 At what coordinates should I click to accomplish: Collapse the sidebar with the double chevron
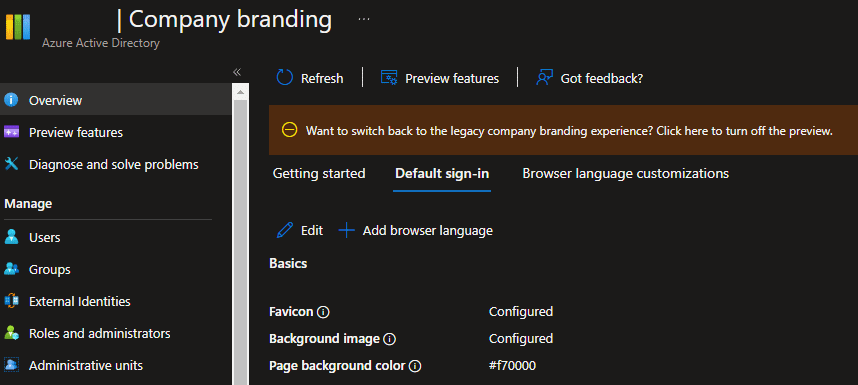coord(237,72)
